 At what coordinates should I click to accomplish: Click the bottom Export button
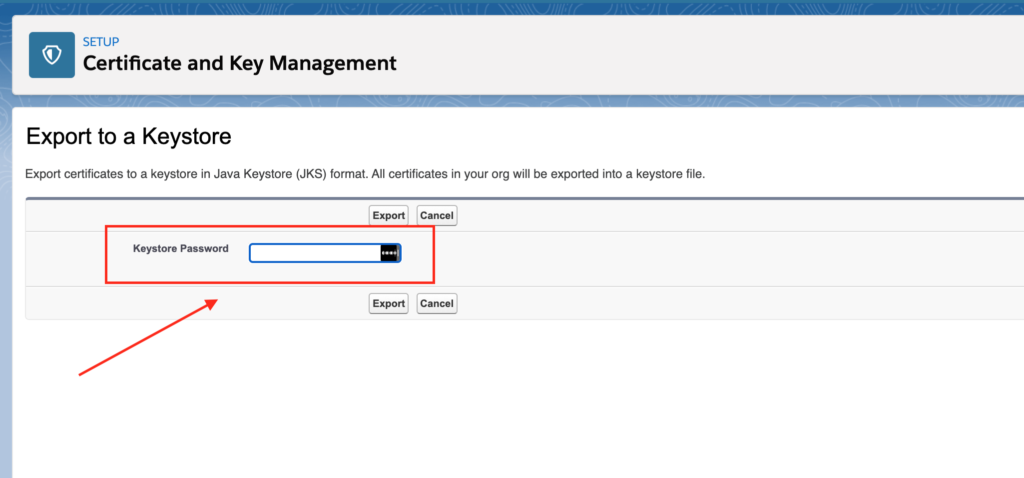[x=388, y=303]
